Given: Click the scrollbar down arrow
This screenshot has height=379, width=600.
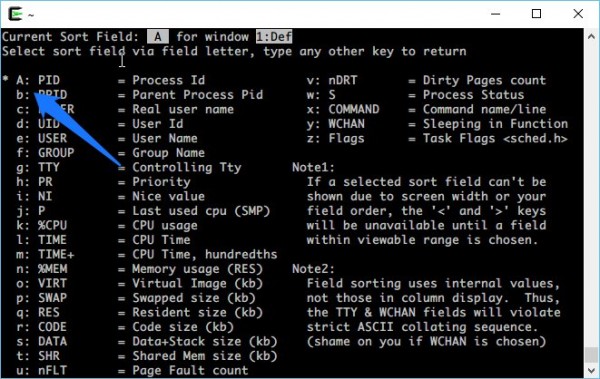Looking at the screenshot, I should tap(591, 371).
